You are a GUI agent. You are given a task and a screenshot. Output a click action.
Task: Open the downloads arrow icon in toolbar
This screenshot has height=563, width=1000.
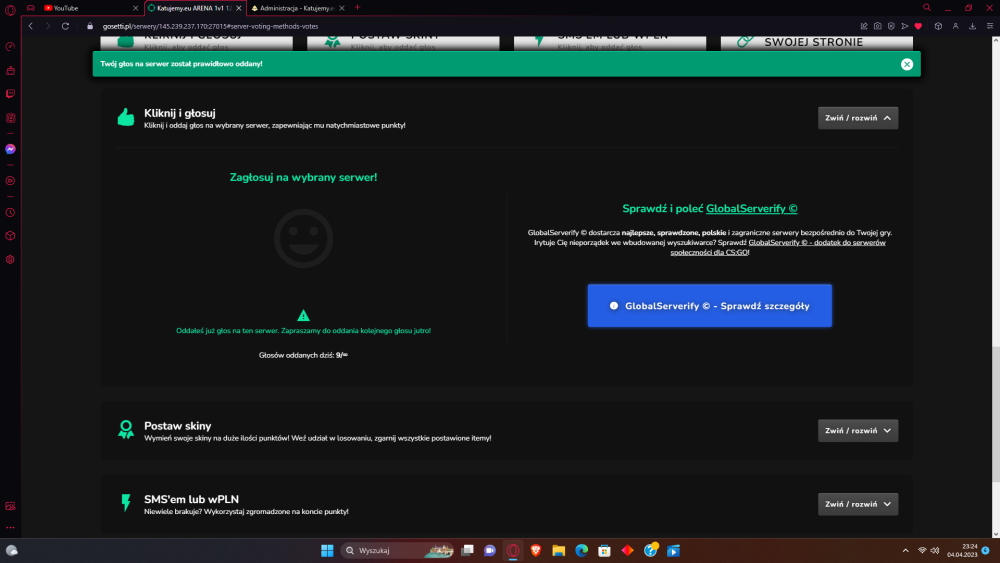coord(973,26)
